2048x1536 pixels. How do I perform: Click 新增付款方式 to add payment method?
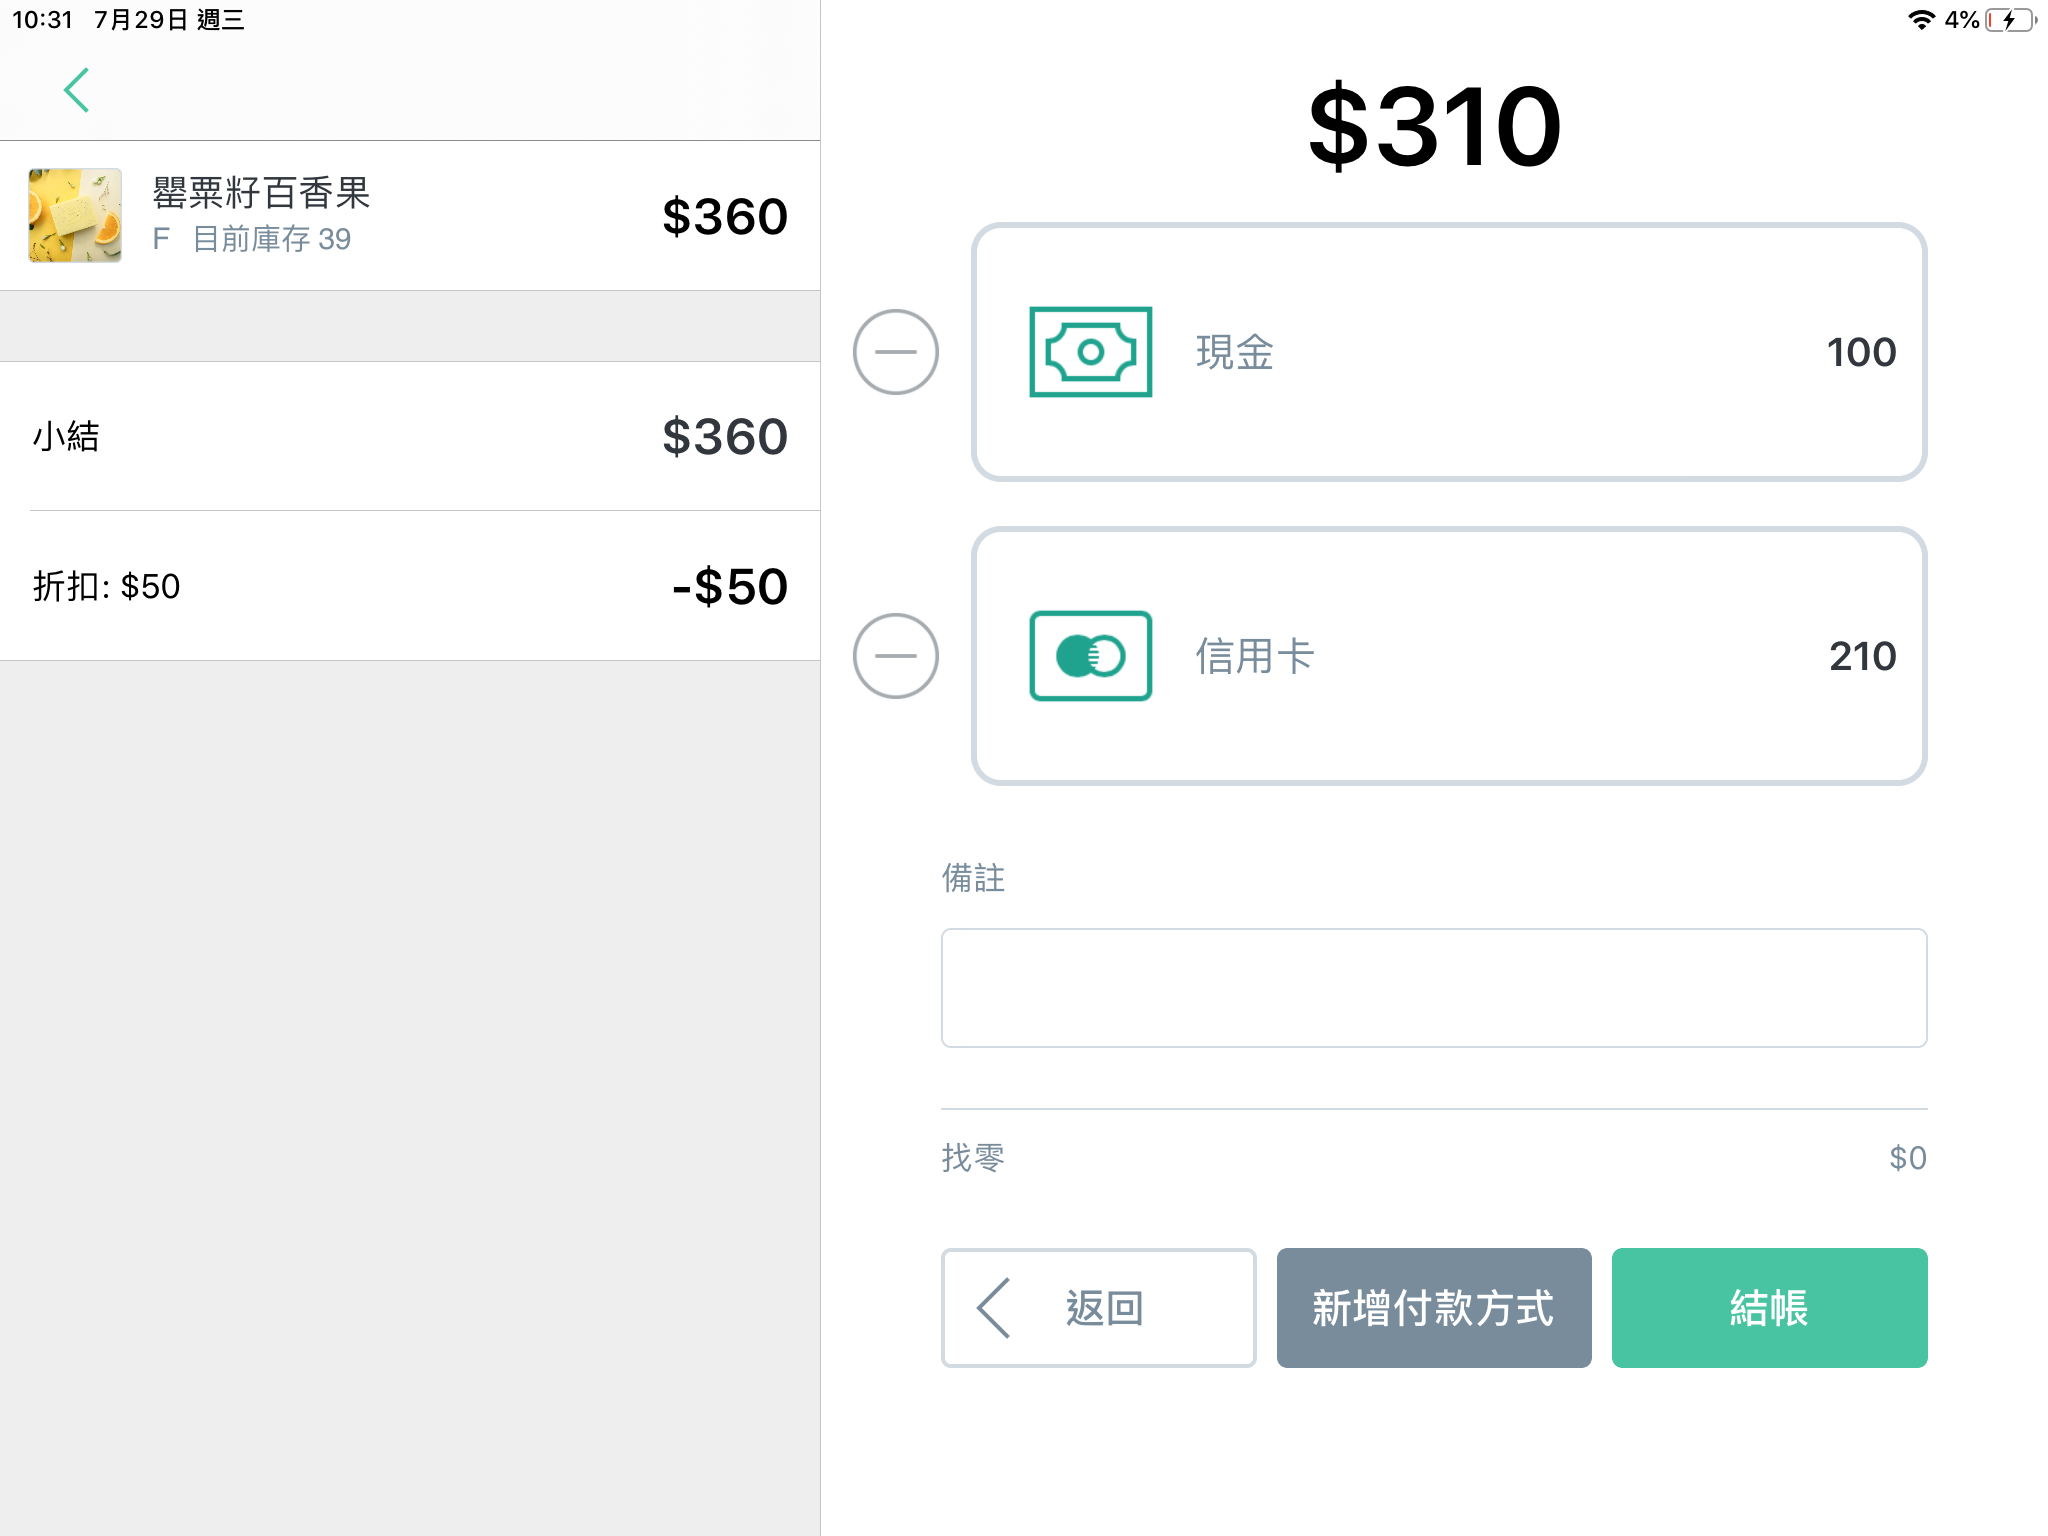1434,1308
